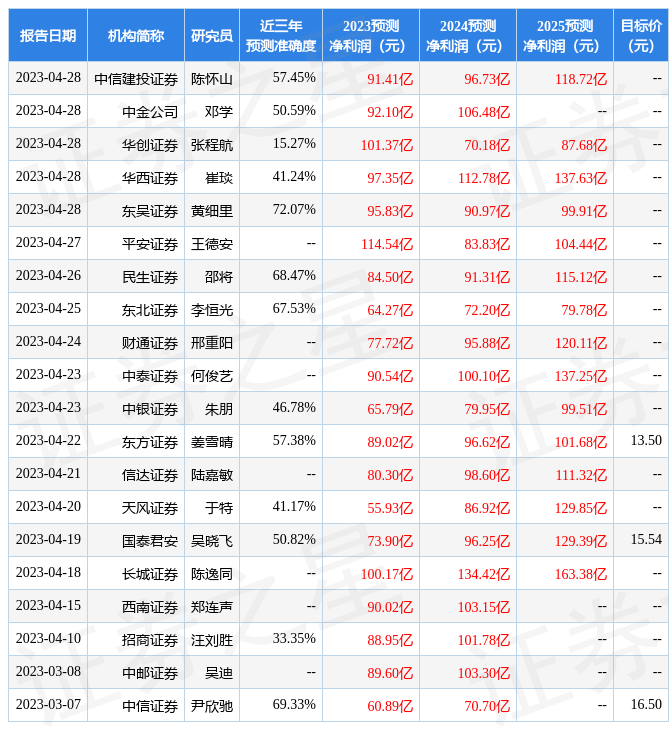Image resolution: width=669 pixels, height=730 pixels.
Task: Click analyst name 陈怀山
Action: click(212, 79)
